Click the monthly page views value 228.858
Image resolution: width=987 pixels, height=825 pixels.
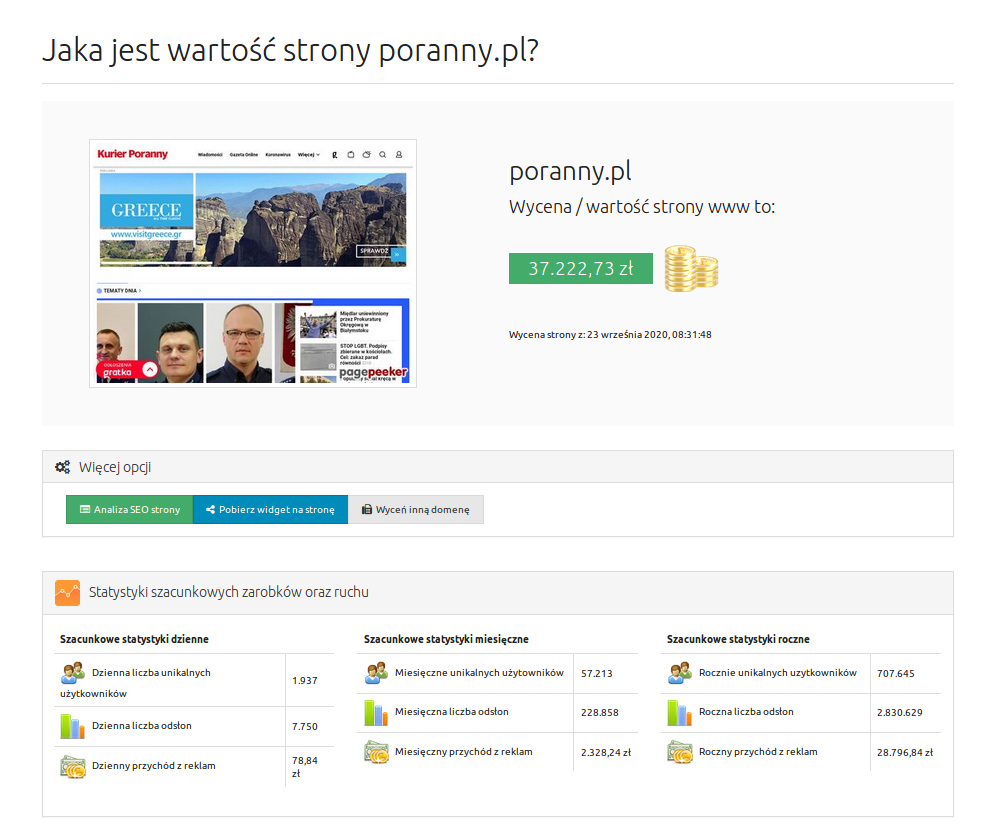pyautogui.click(x=600, y=713)
